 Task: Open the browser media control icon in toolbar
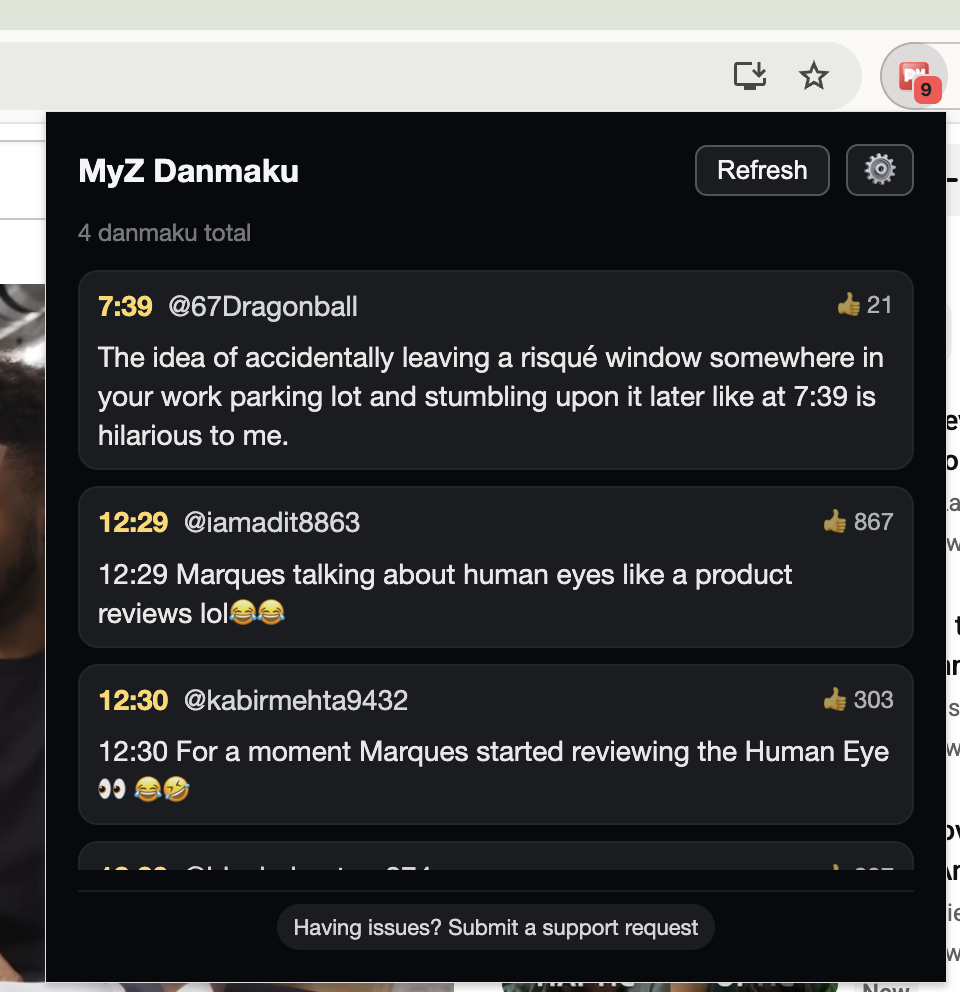point(750,75)
